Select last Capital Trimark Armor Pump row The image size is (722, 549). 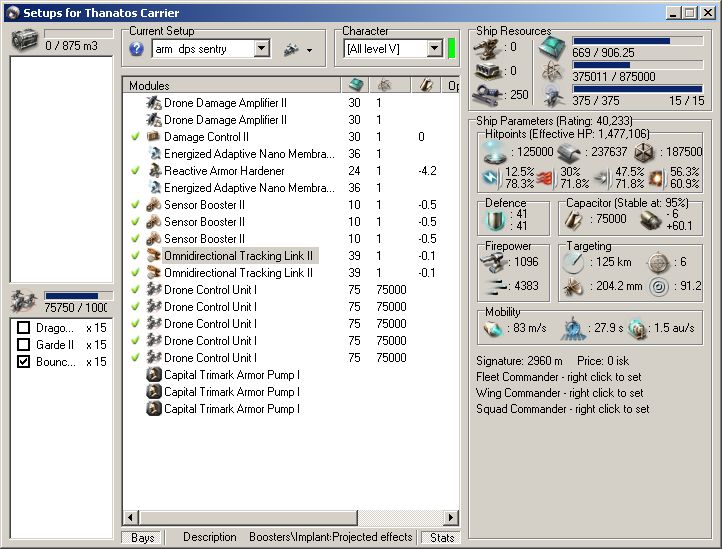(x=291, y=409)
